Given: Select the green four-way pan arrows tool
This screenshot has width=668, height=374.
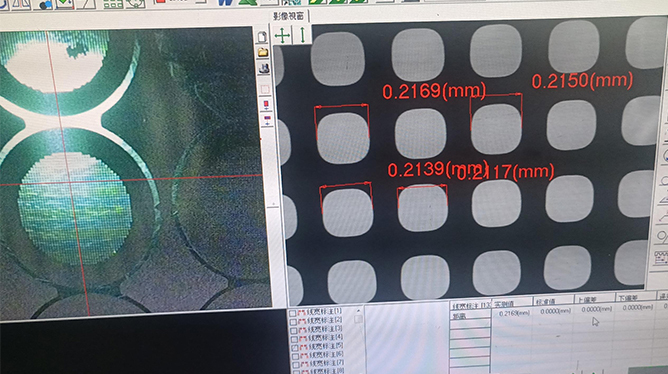Looking at the screenshot, I should tap(282, 35).
